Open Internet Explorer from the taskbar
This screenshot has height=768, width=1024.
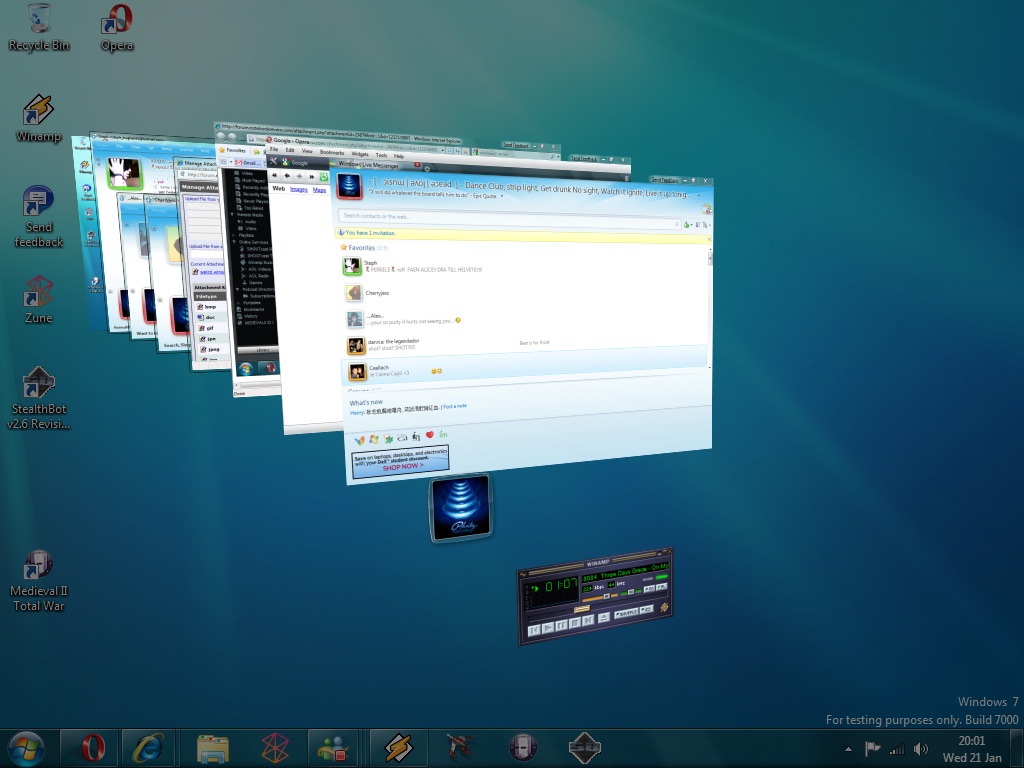(x=148, y=748)
